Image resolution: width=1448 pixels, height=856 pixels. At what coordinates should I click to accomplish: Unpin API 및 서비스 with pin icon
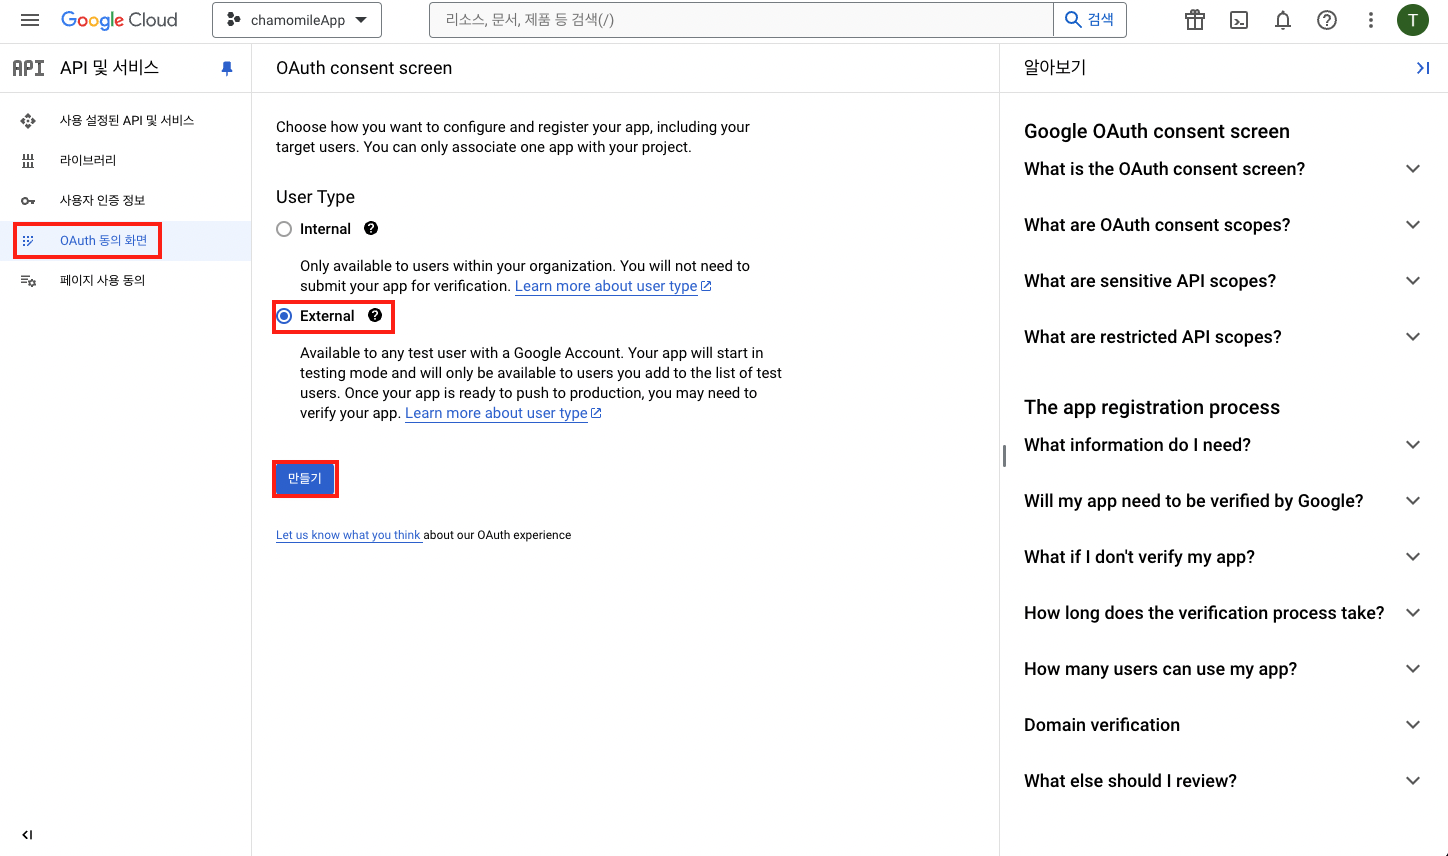pos(227,68)
